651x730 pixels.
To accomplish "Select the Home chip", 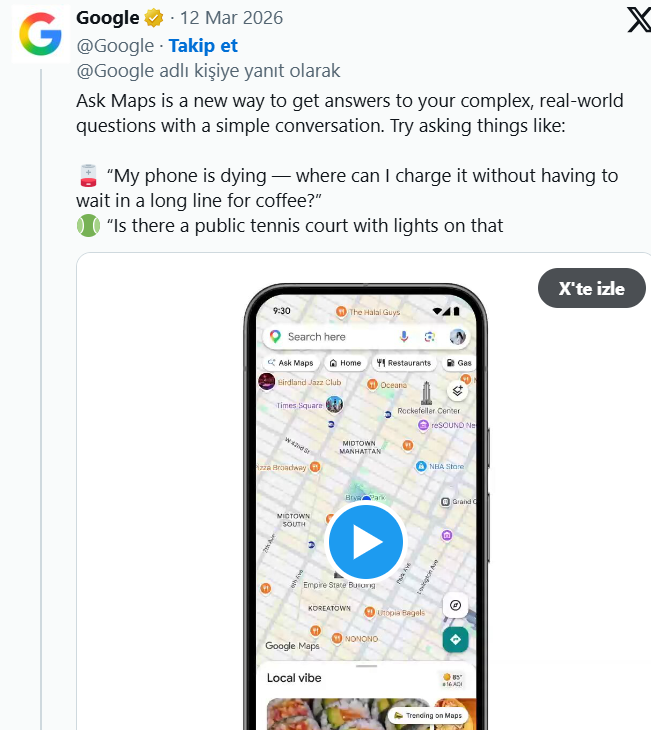I will 345,363.
